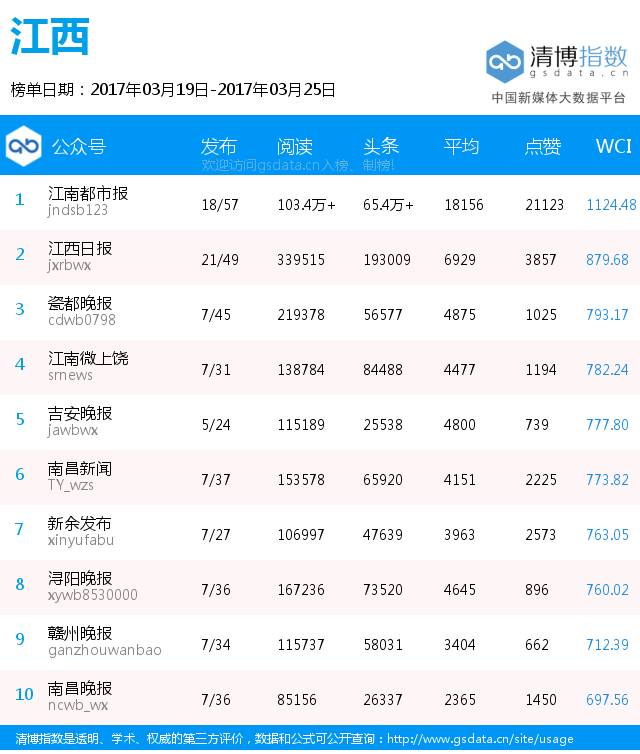Select account ID jndsb123
640x754 pixels.
pos(77,210)
